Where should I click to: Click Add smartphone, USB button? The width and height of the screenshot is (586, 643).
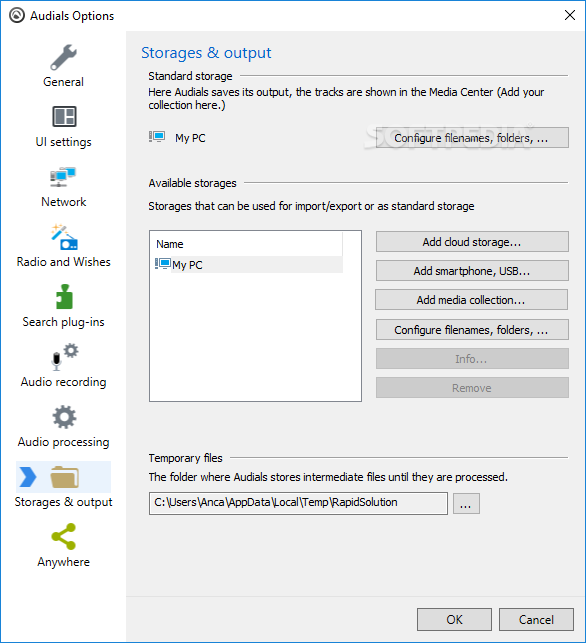472,271
